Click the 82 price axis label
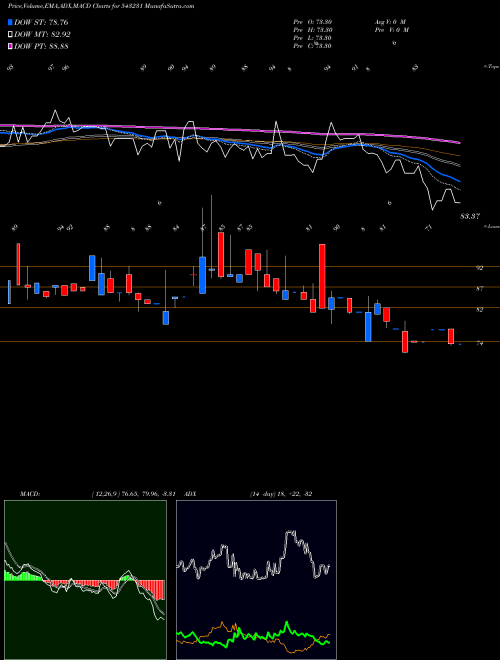Viewport: 500px width, 660px height. point(479,309)
